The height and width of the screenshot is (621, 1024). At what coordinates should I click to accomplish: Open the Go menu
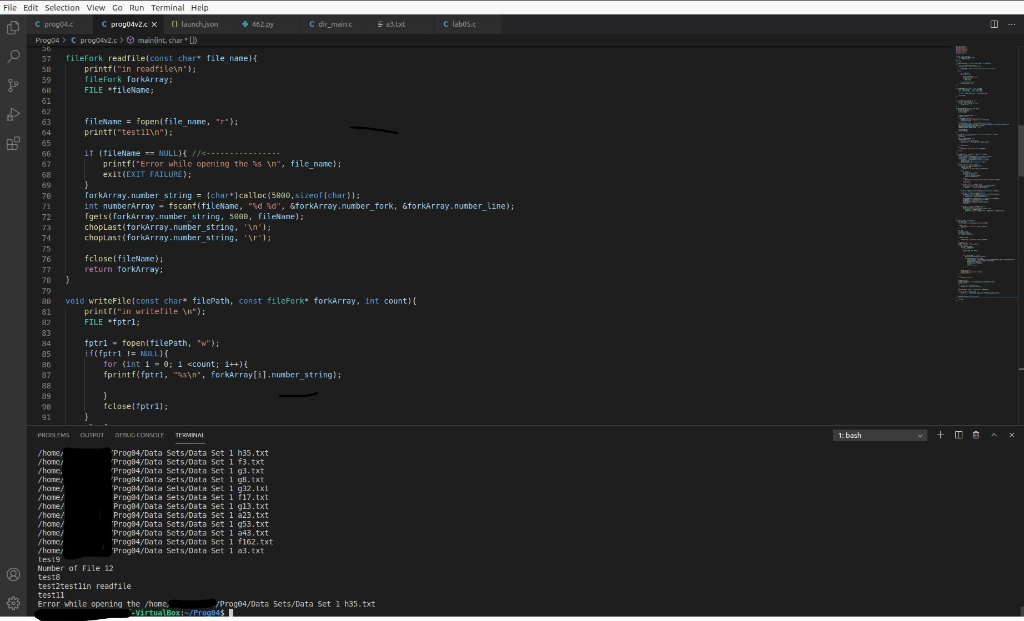(118, 8)
